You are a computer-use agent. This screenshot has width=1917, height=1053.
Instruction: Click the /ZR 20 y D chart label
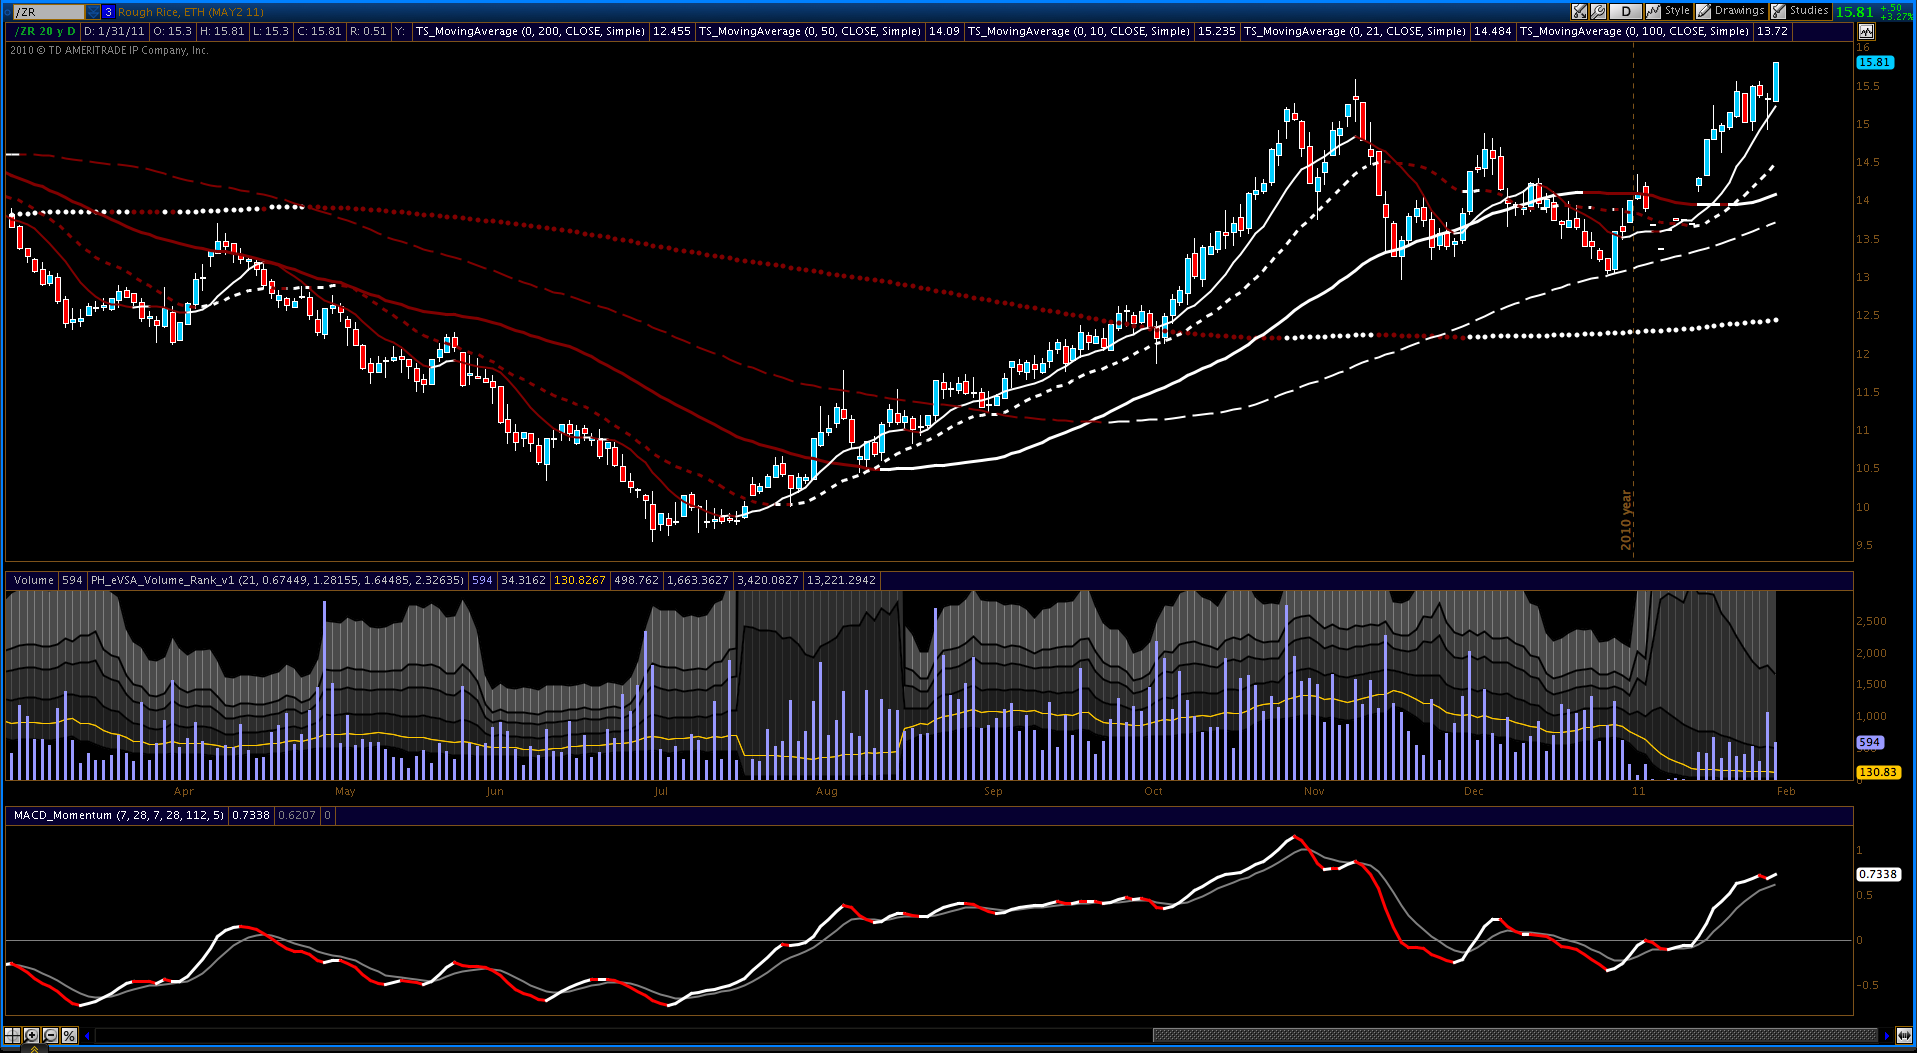coord(44,32)
